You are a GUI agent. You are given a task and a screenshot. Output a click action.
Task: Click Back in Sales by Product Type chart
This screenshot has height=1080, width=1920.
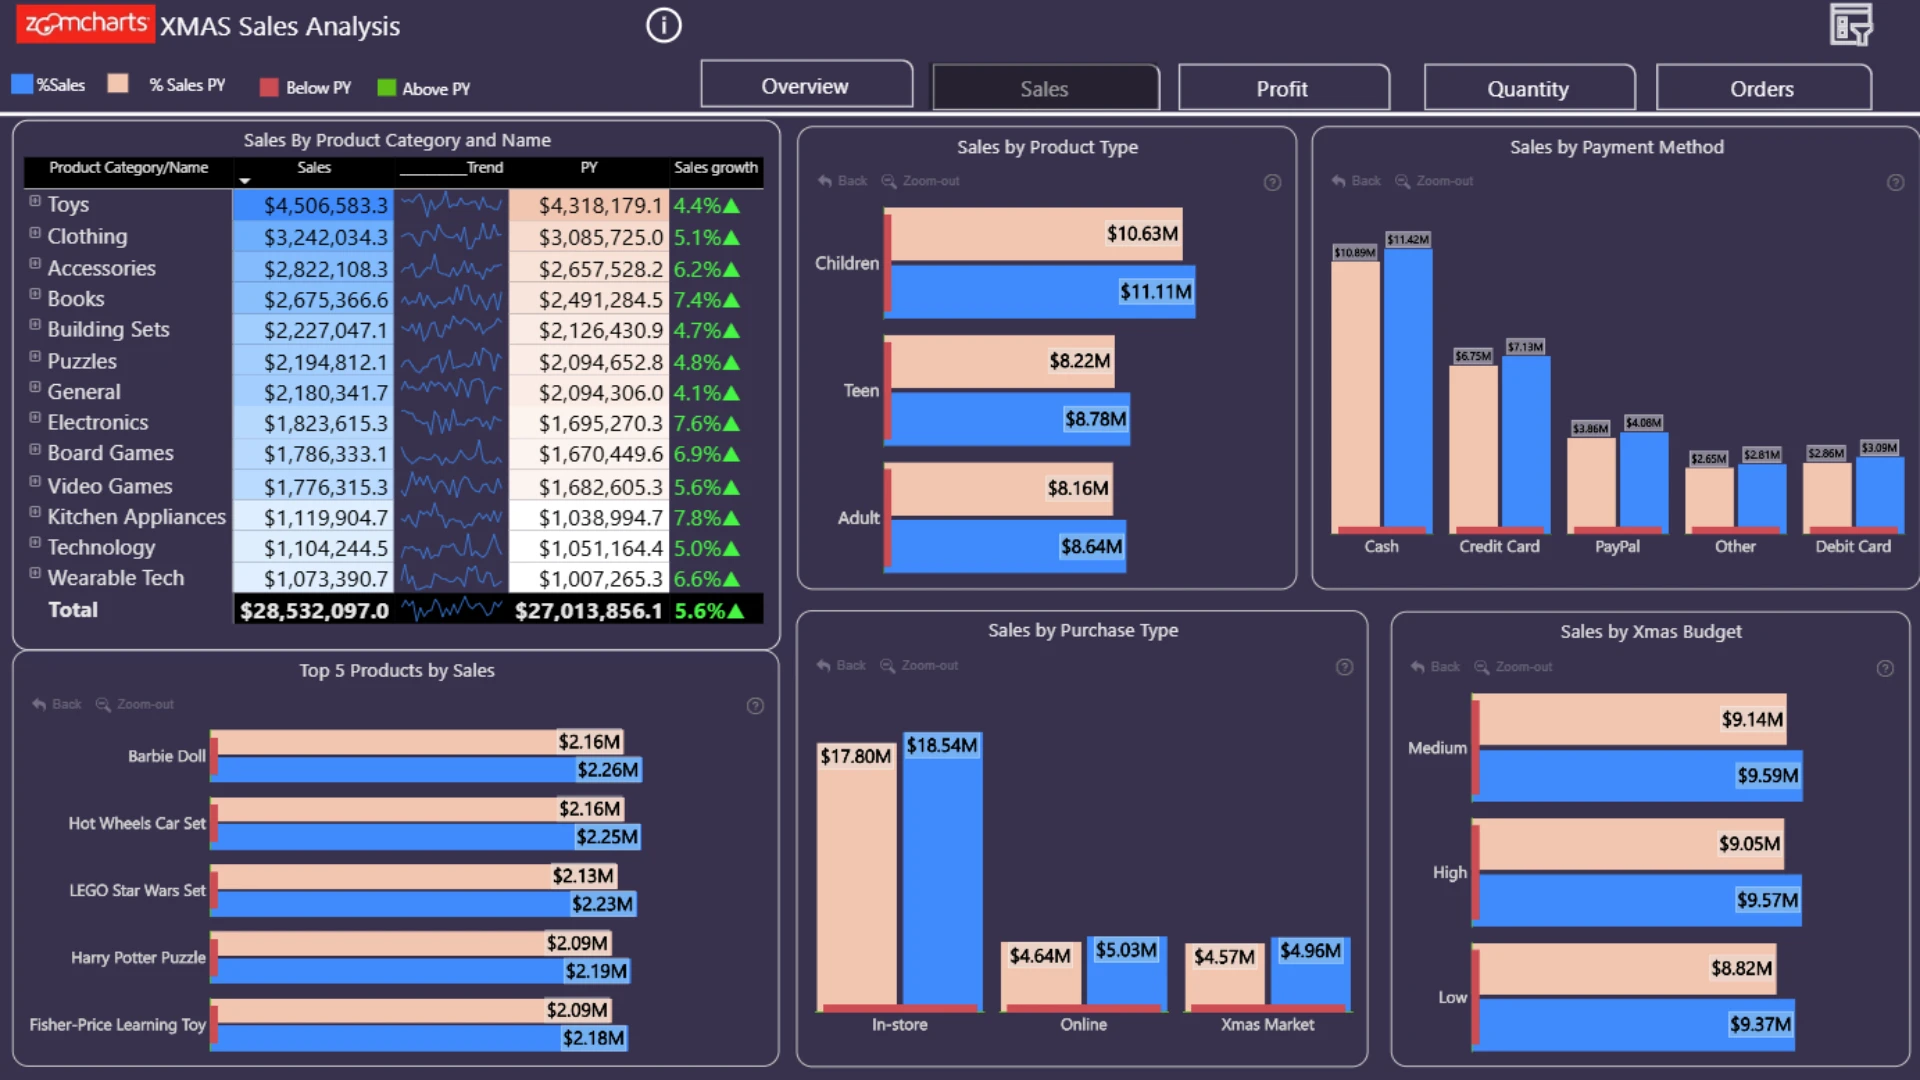click(x=842, y=181)
